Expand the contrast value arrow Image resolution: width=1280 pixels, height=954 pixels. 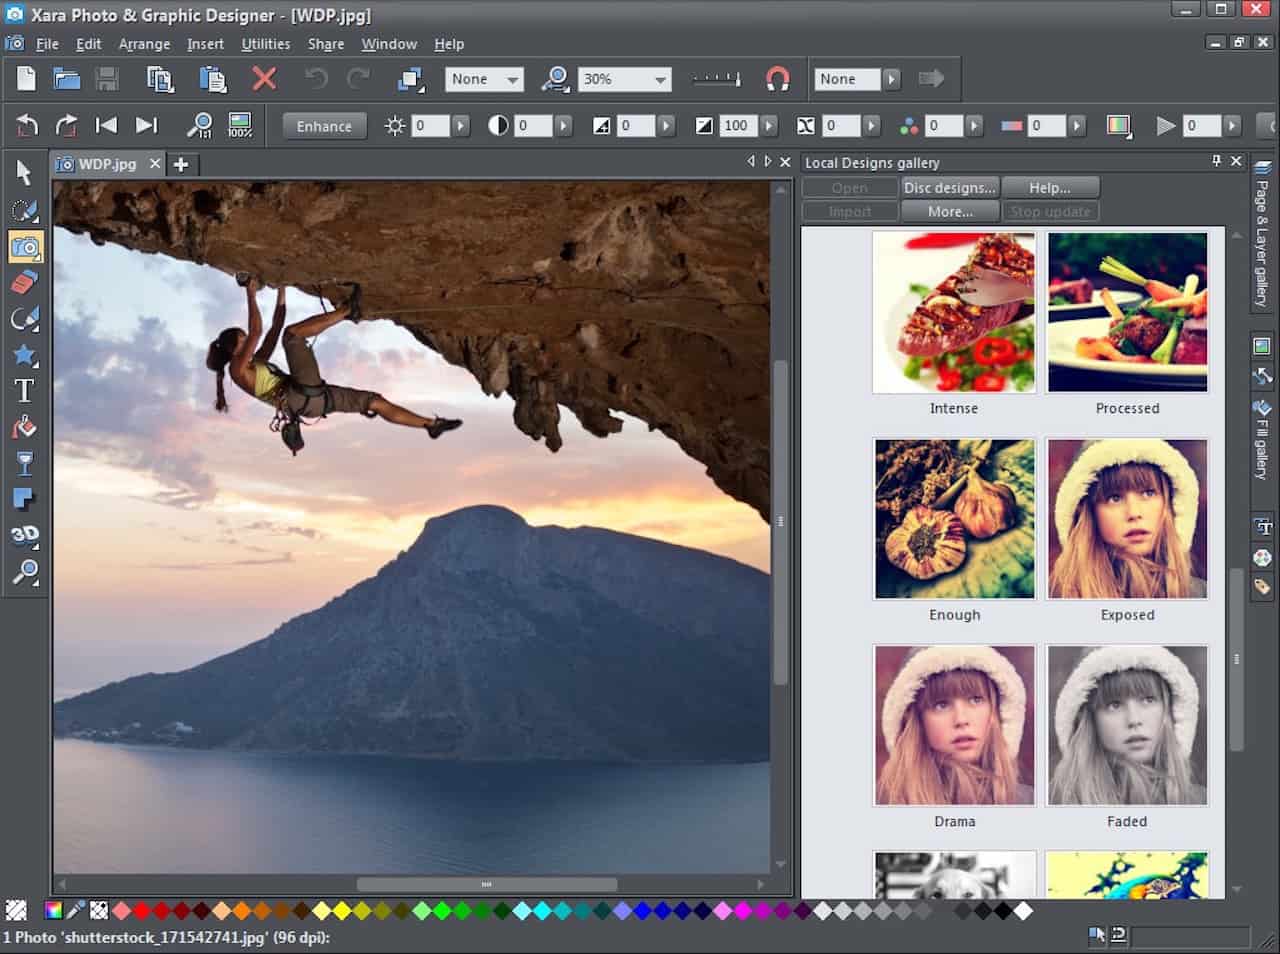tap(564, 126)
